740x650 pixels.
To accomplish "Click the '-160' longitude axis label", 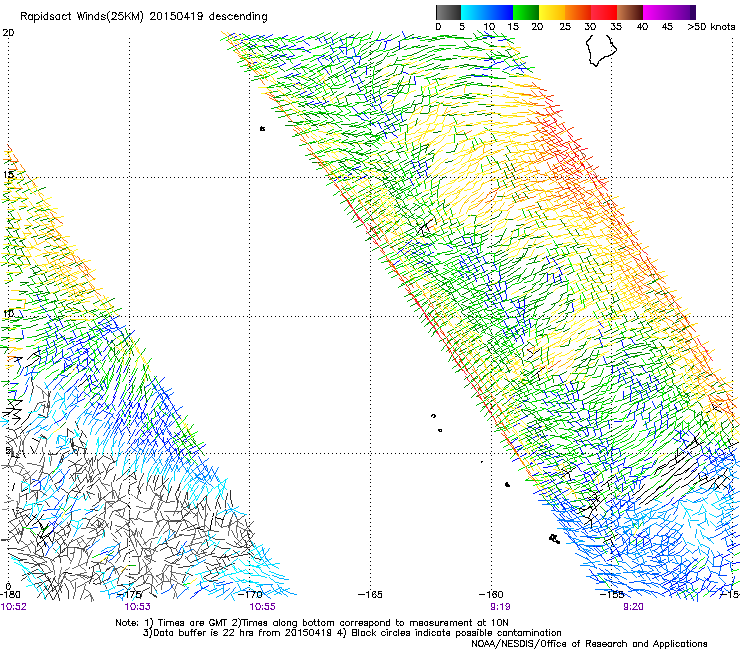I will pyautogui.click(x=491, y=594).
